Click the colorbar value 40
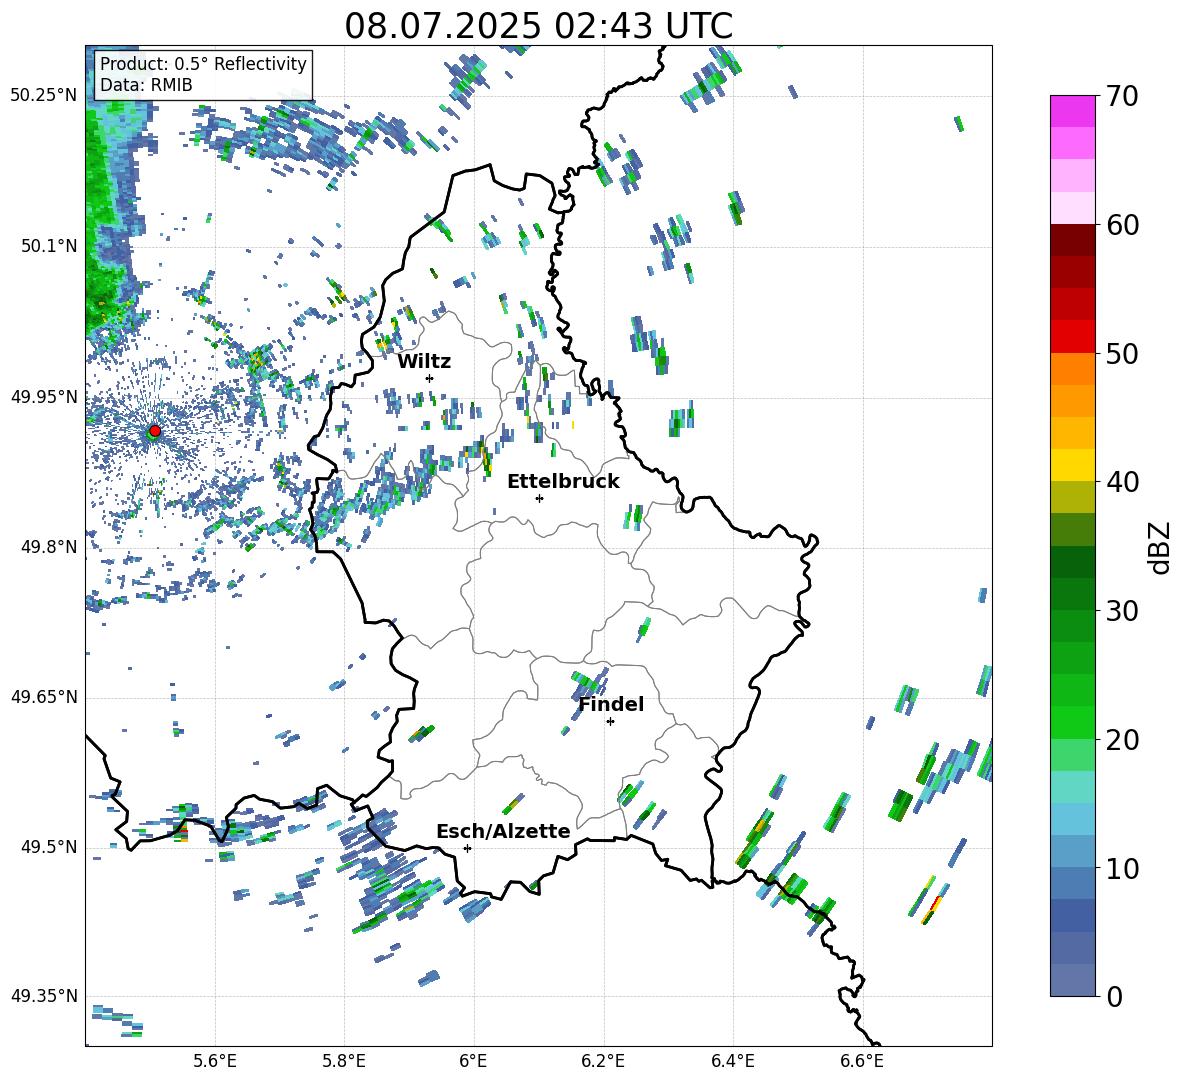Viewport: 1184px width, 1081px height. (x=1122, y=482)
